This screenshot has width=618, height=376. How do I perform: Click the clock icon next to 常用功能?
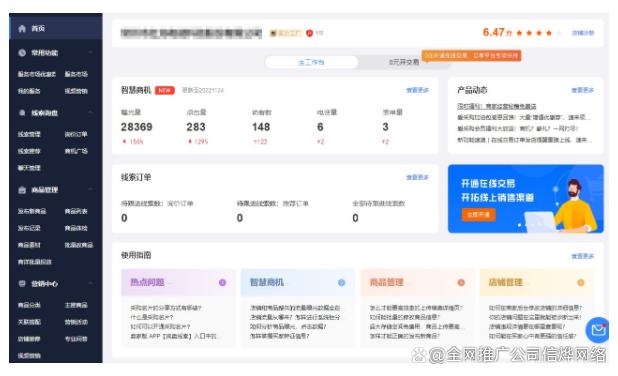[22, 53]
